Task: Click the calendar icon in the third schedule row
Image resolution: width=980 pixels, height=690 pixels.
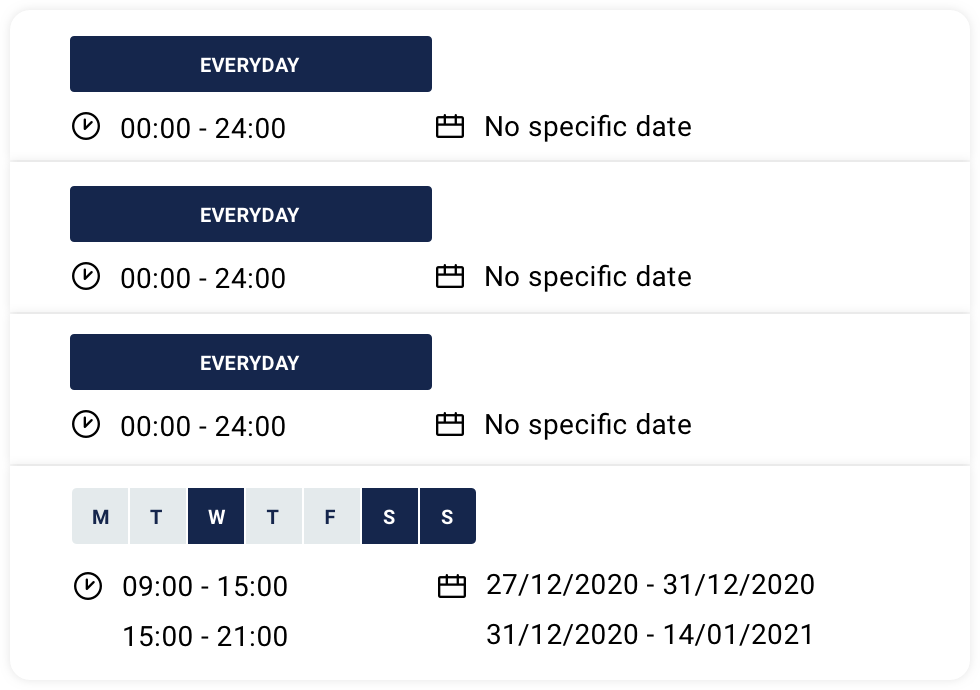Action: click(450, 425)
